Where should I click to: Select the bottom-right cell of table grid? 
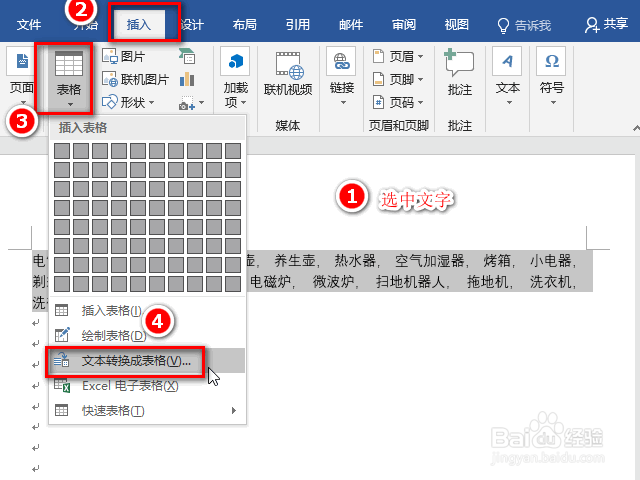pos(233,284)
